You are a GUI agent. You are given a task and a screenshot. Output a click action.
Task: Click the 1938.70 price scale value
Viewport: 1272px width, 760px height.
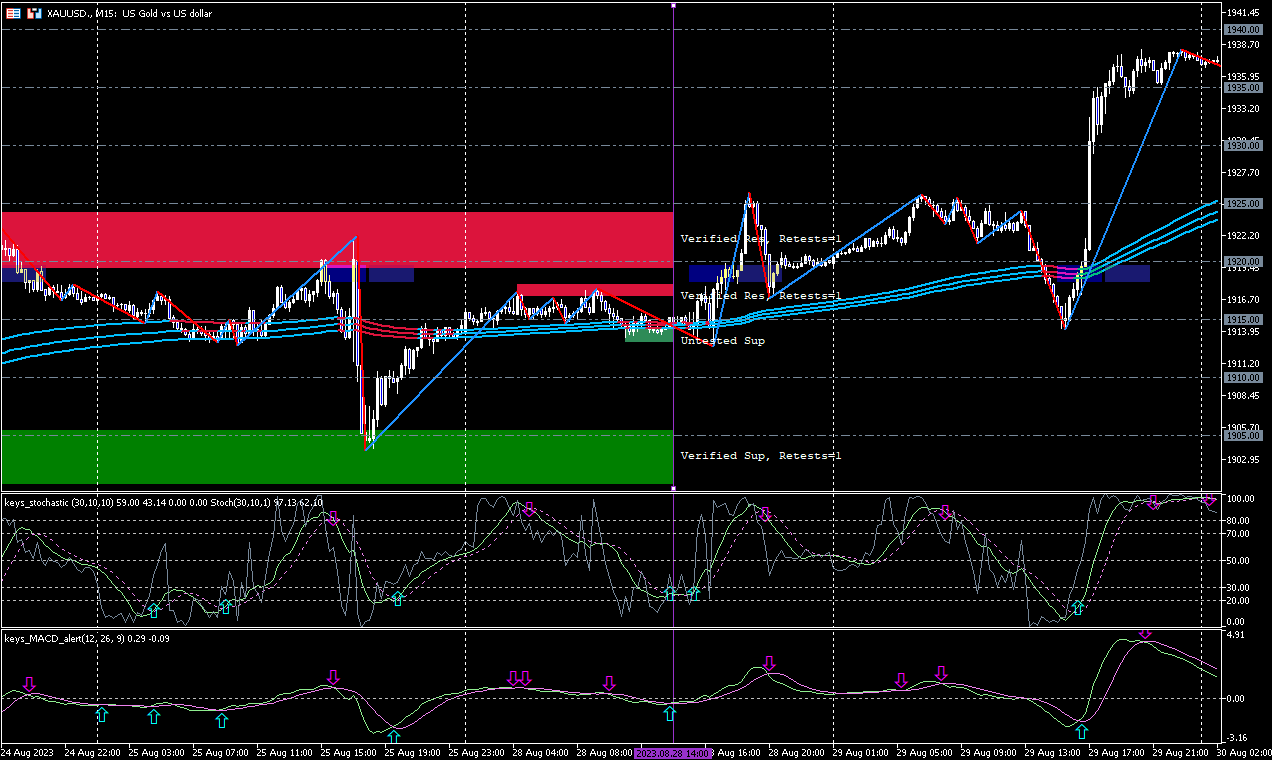(x=1244, y=45)
